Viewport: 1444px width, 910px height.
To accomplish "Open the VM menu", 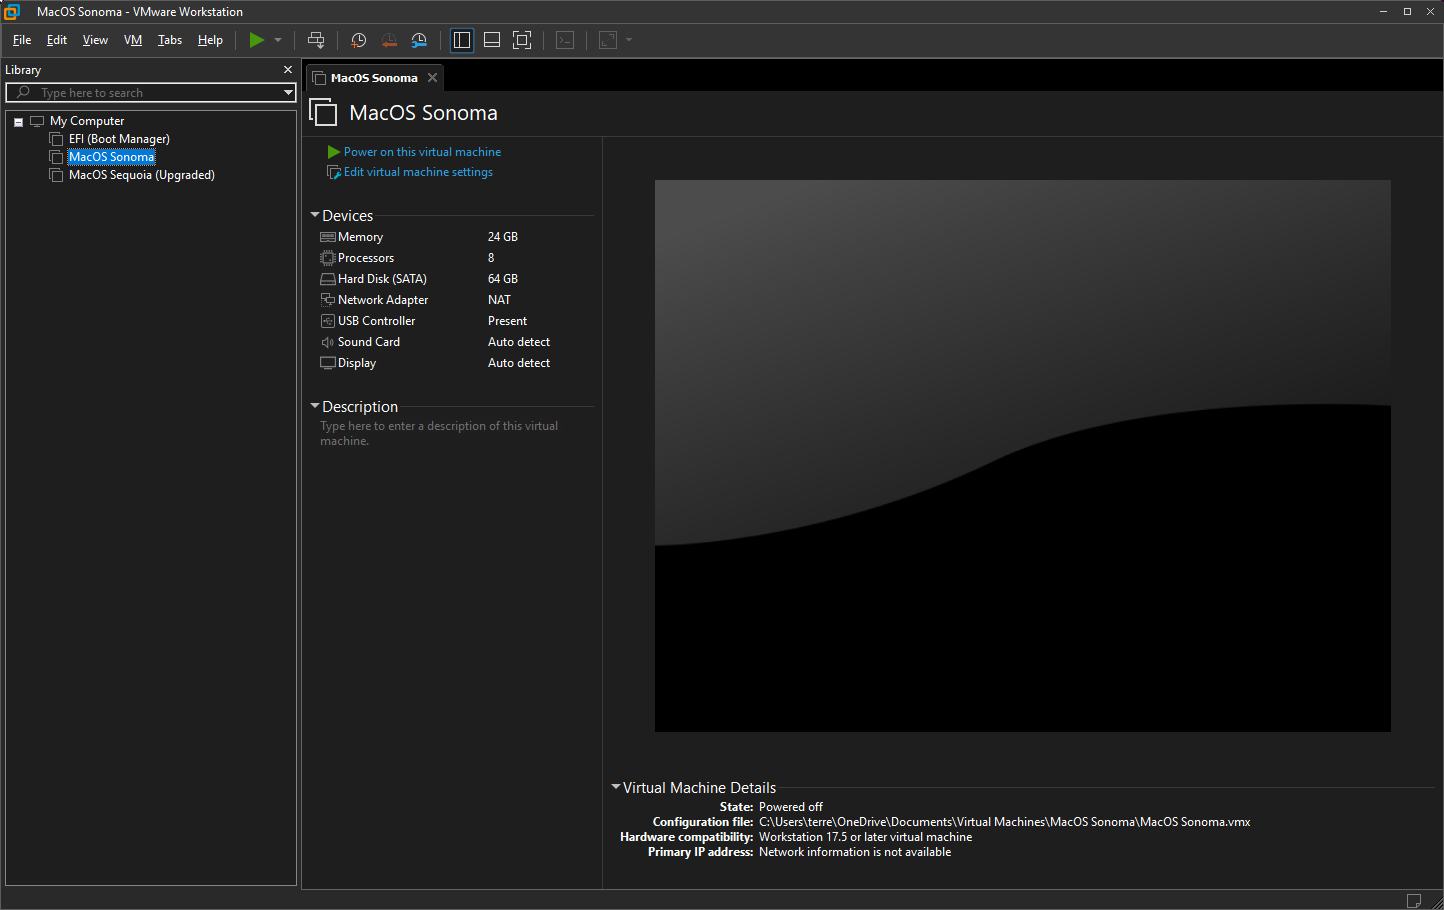I will point(133,40).
